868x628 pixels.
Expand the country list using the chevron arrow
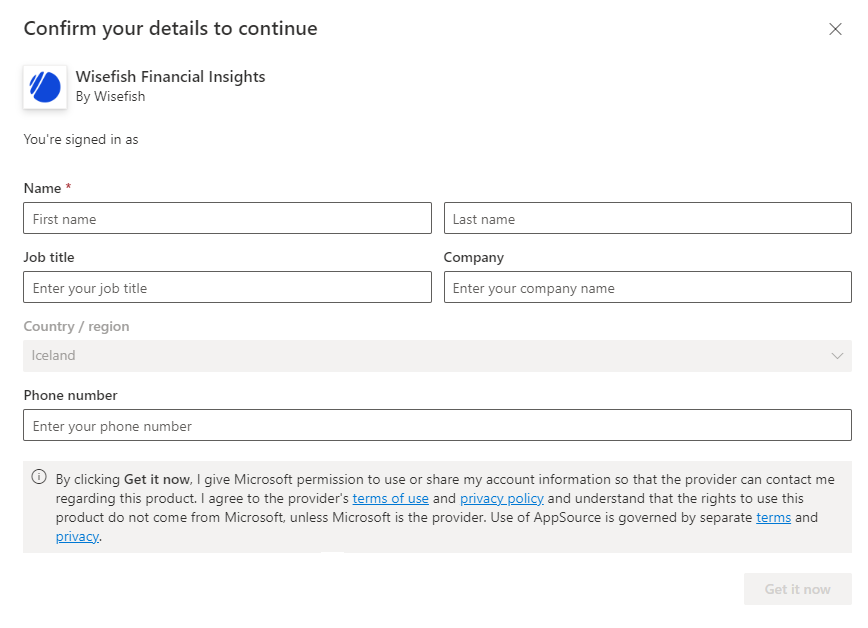[837, 356]
